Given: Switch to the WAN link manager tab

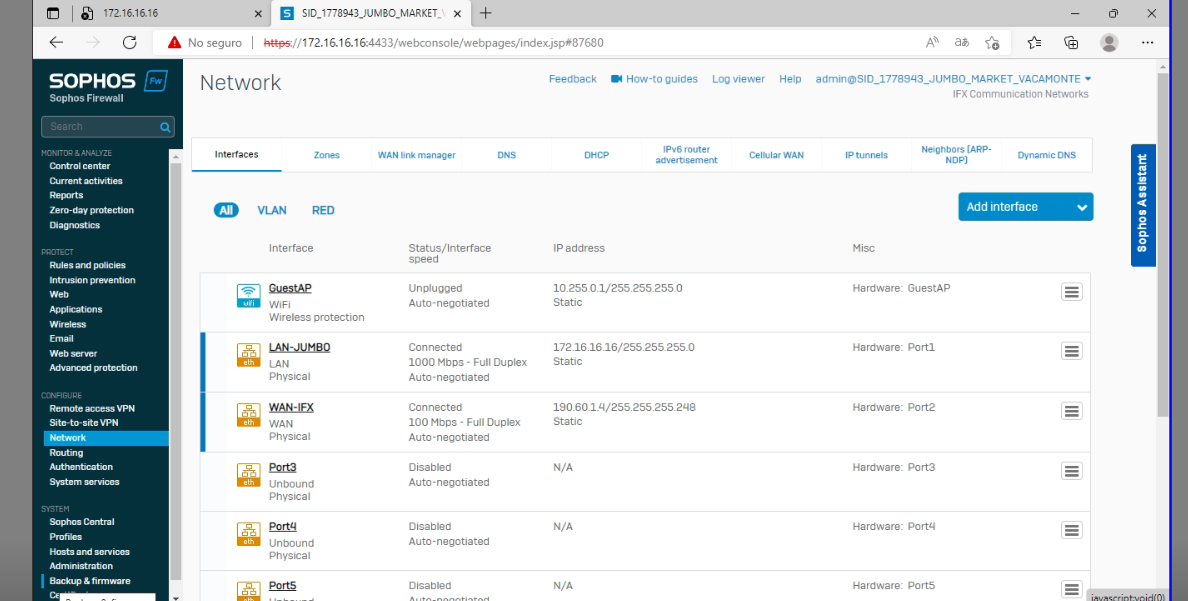Looking at the screenshot, I should point(416,155).
